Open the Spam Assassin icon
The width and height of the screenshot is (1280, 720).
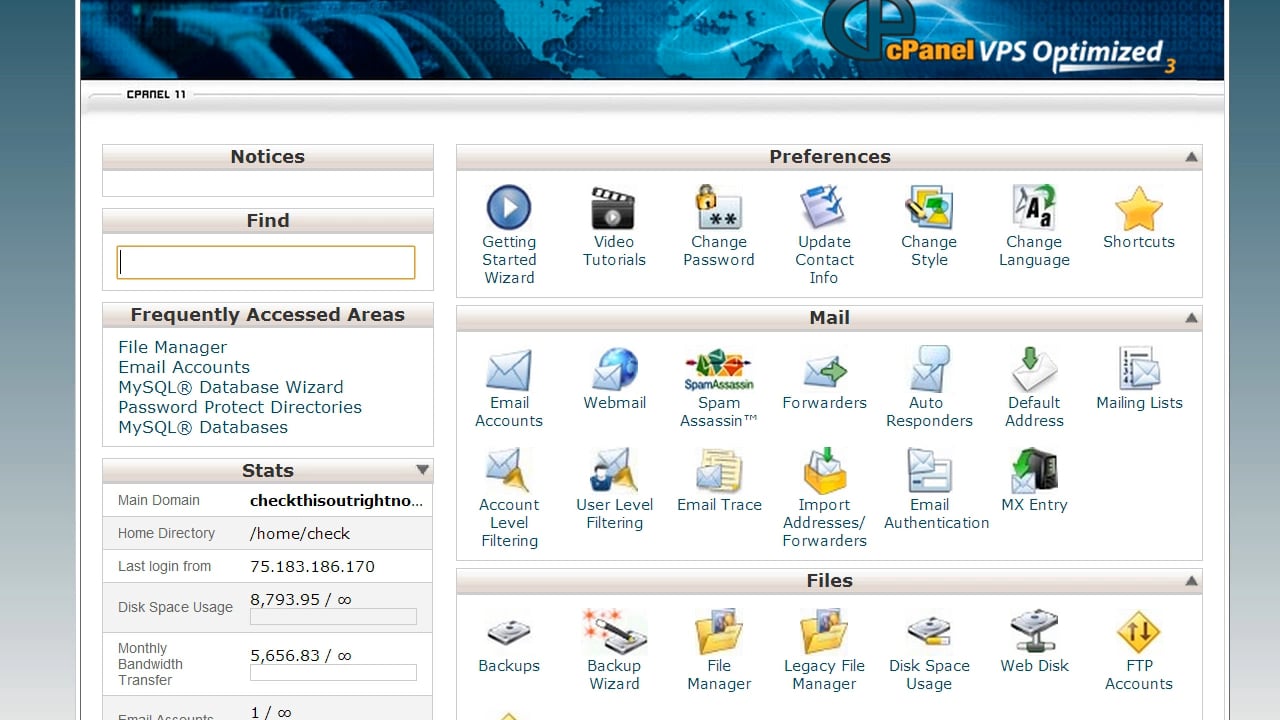pos(719,370)
